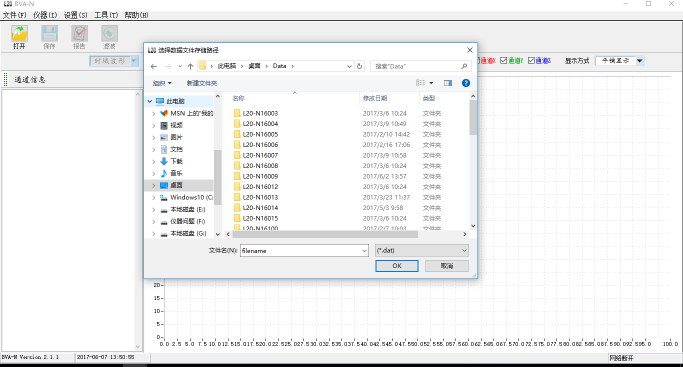
Task: Click the file name input field
Action: click(301, 251)
